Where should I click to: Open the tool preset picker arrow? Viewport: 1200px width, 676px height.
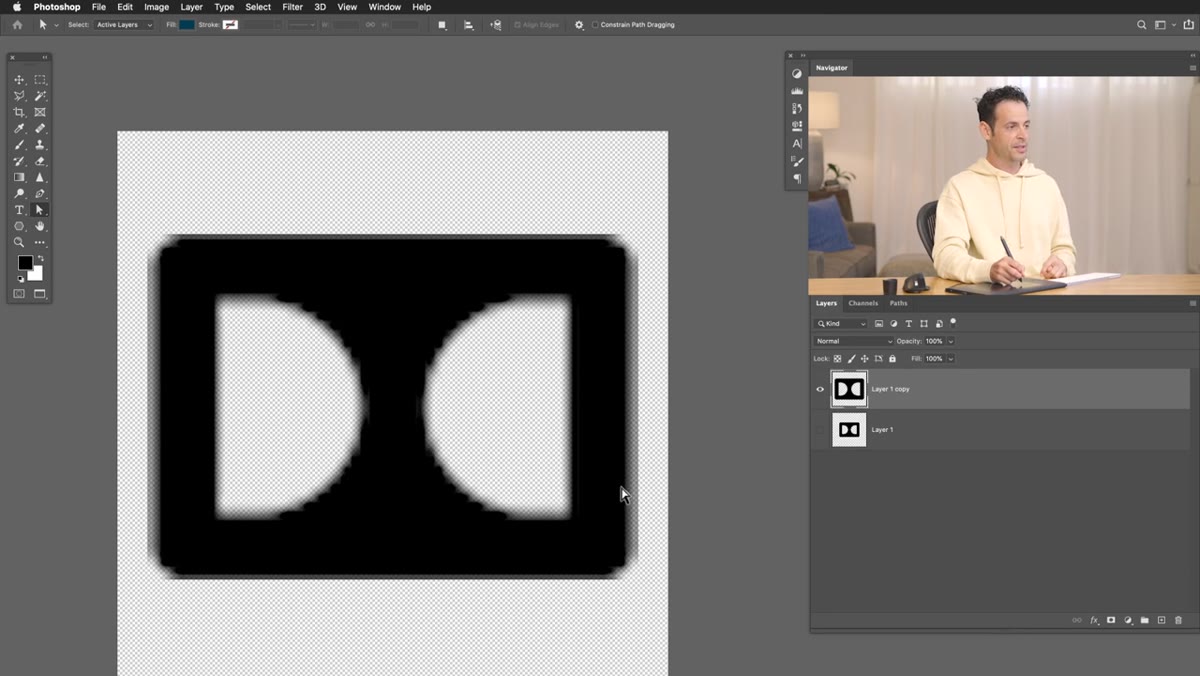56,25
